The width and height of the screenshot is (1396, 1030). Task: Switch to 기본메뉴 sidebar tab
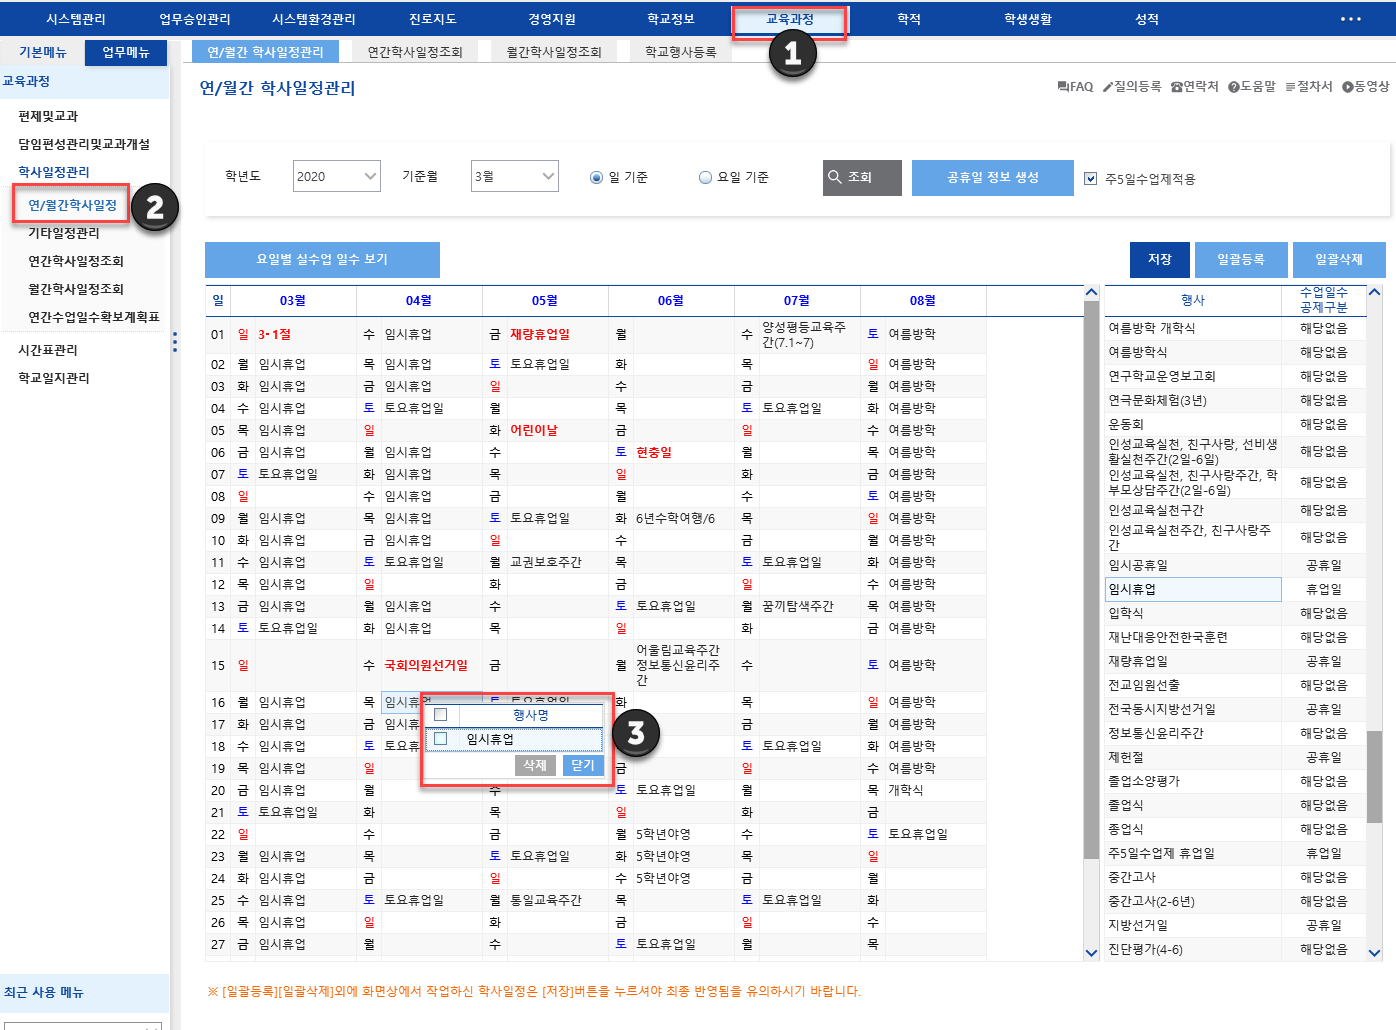(x=42, y=52)
